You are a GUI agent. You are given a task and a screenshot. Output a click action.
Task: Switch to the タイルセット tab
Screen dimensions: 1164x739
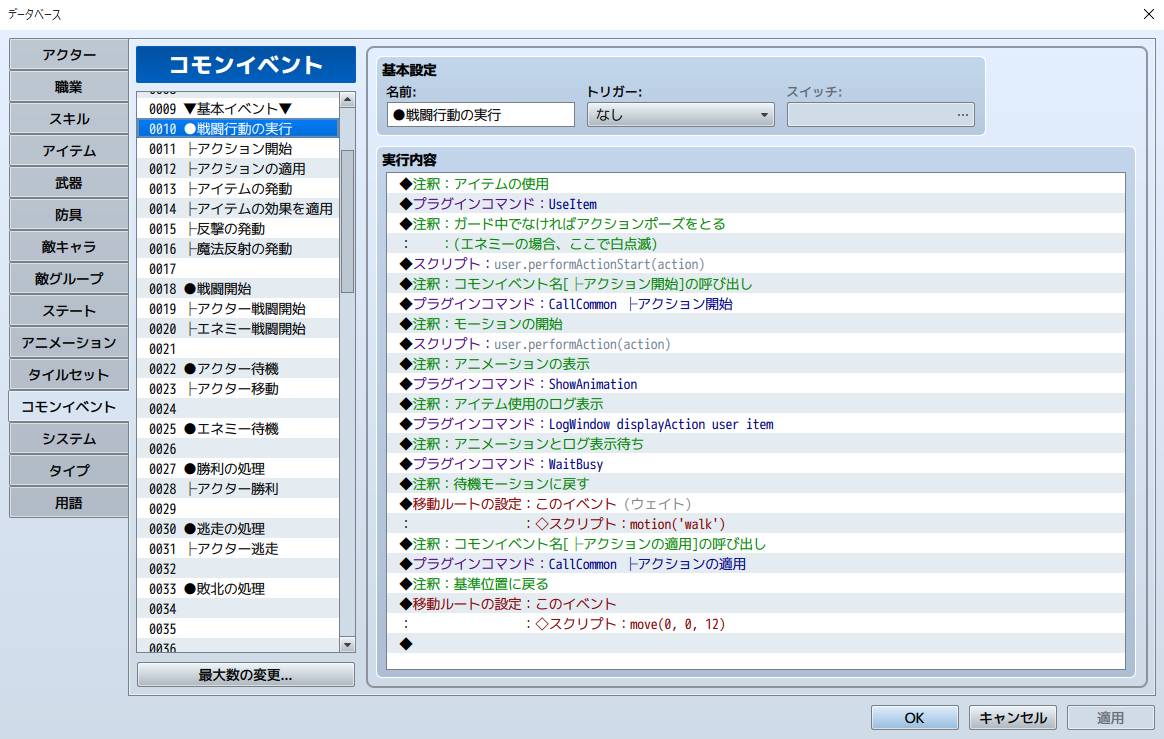pos(69,374)
